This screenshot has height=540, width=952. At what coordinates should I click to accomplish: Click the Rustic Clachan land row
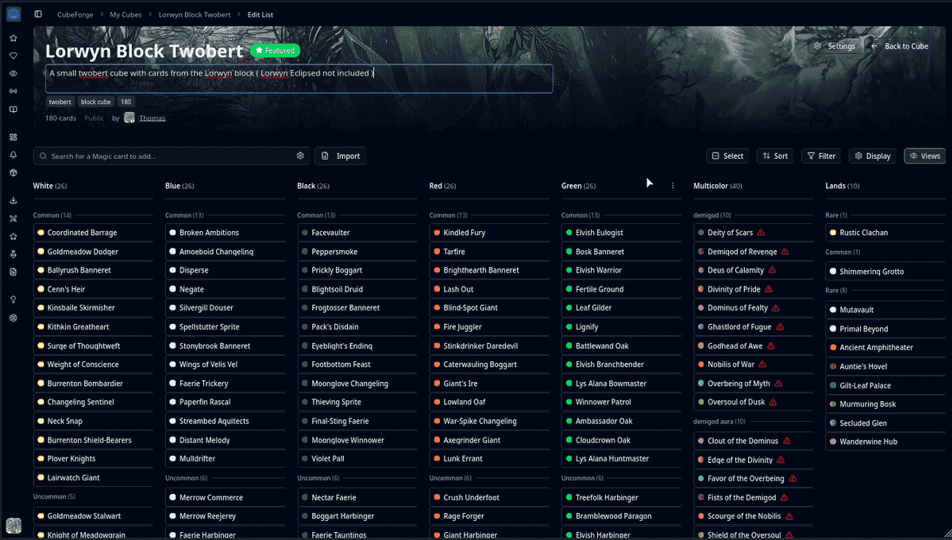(885, 233)
